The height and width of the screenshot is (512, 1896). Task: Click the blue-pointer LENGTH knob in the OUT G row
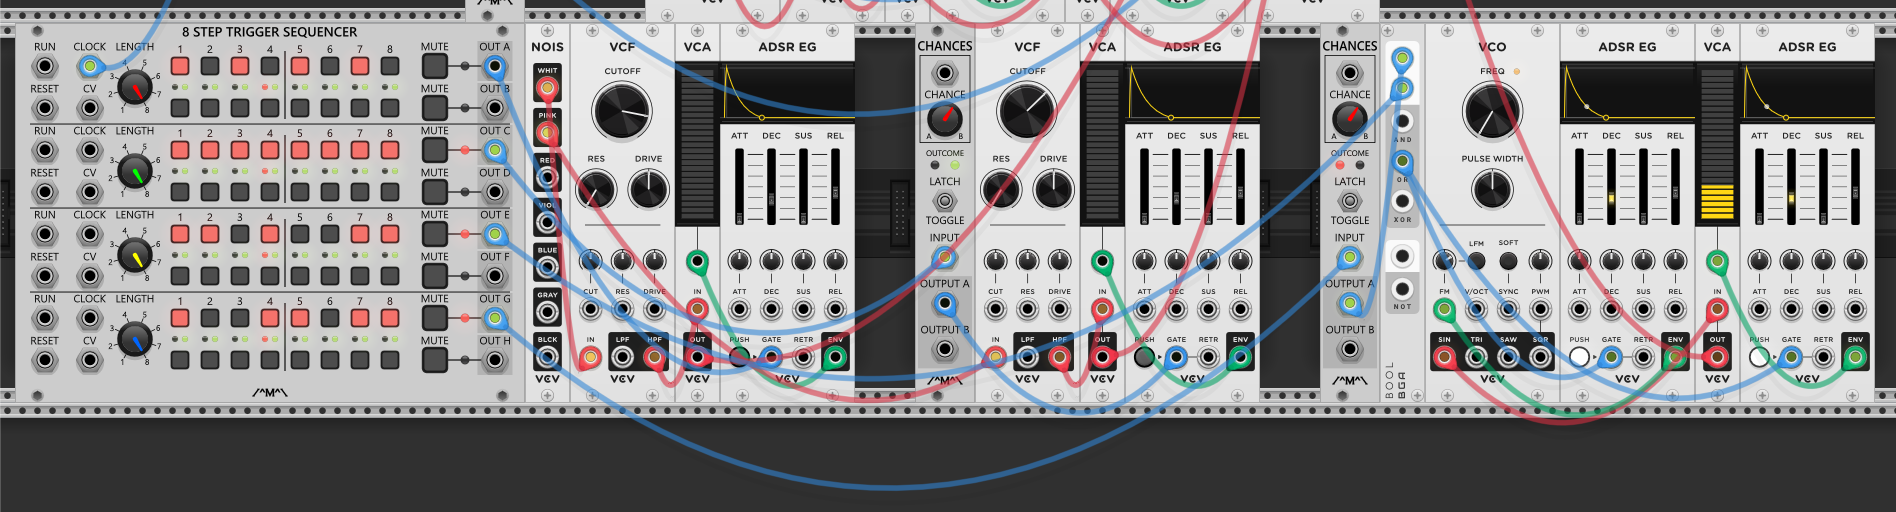(134, 340)
